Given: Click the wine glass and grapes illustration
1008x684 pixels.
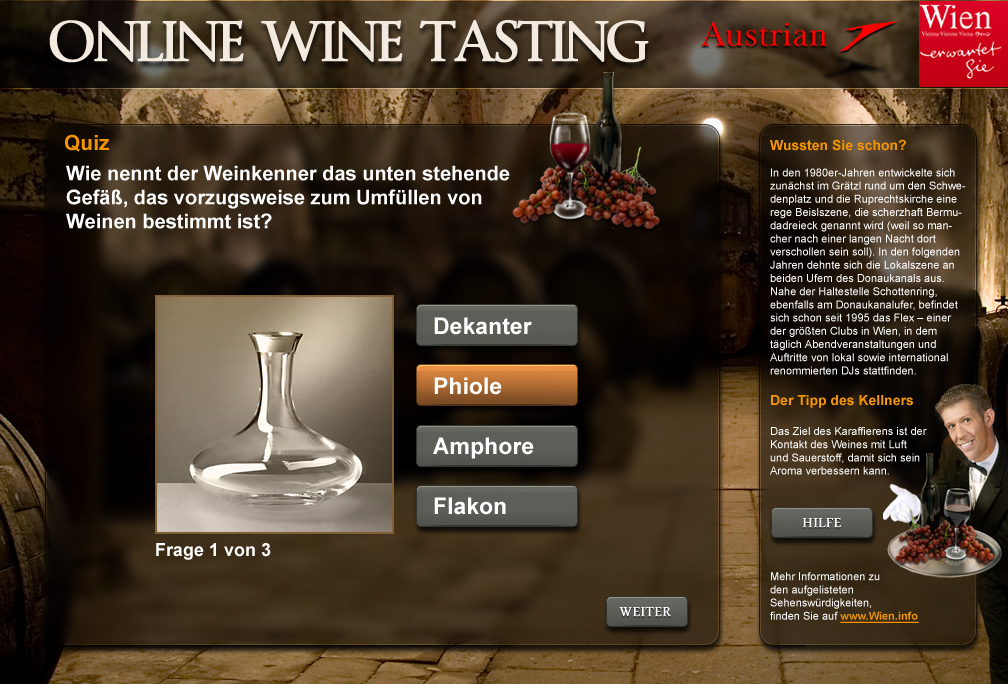Looking at the screenshot, I should [586, 154].
